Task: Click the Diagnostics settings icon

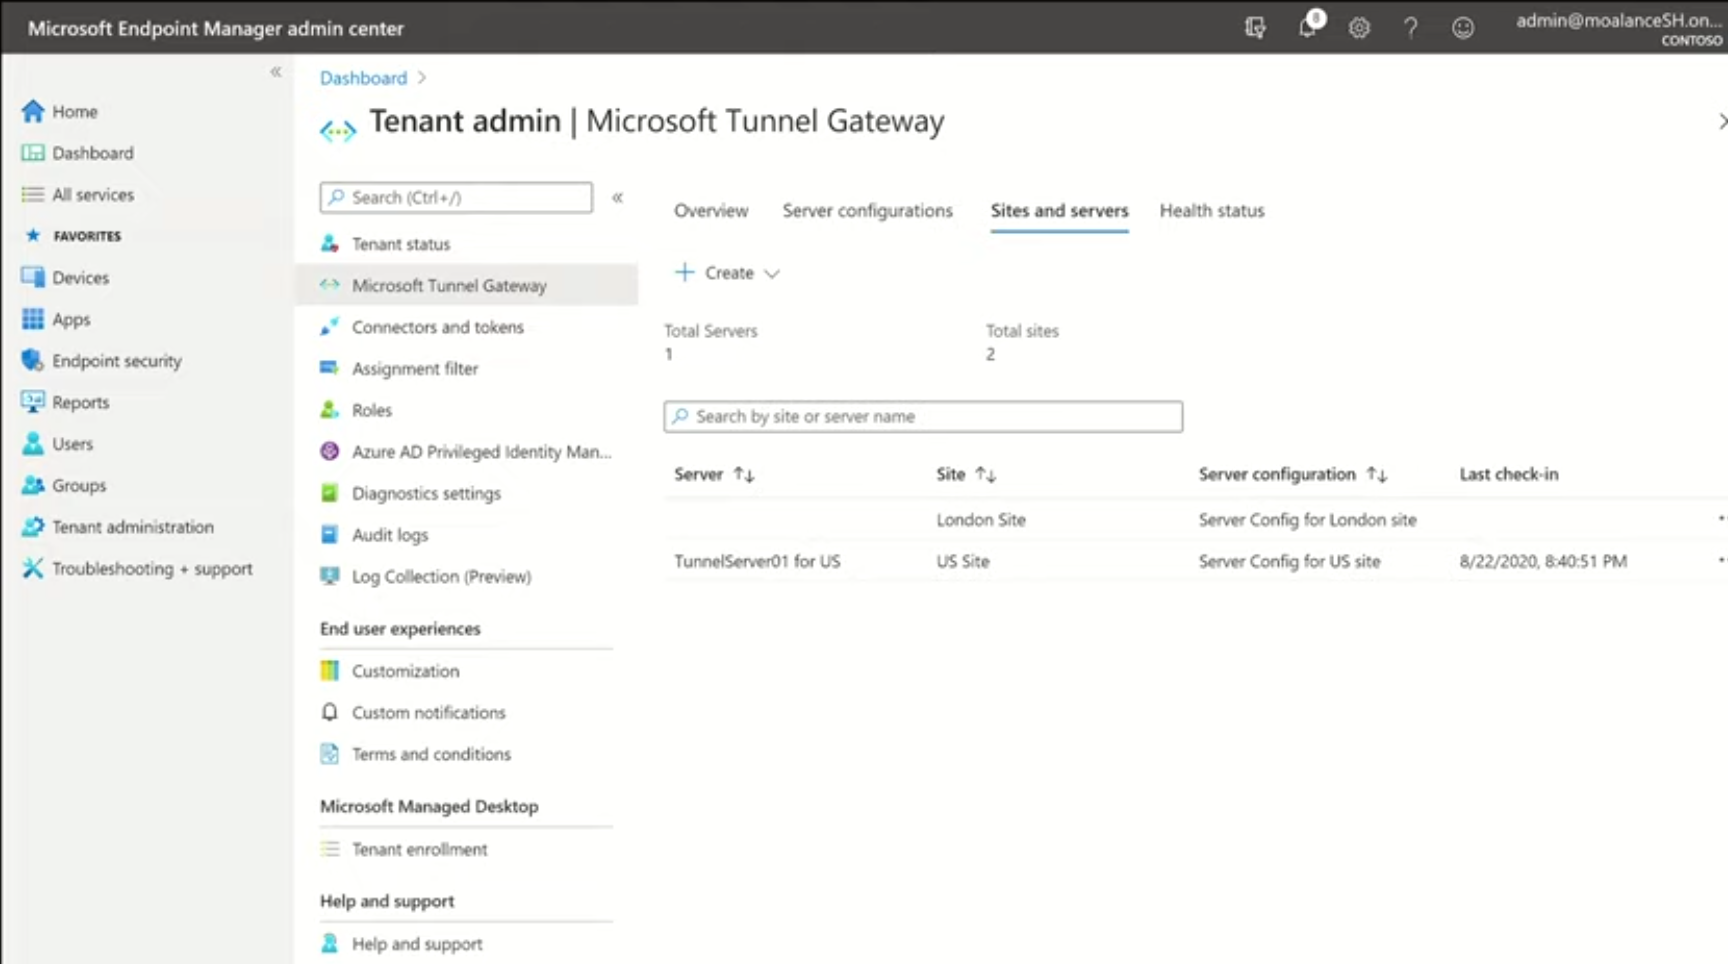Action: (x=329, y=493)
